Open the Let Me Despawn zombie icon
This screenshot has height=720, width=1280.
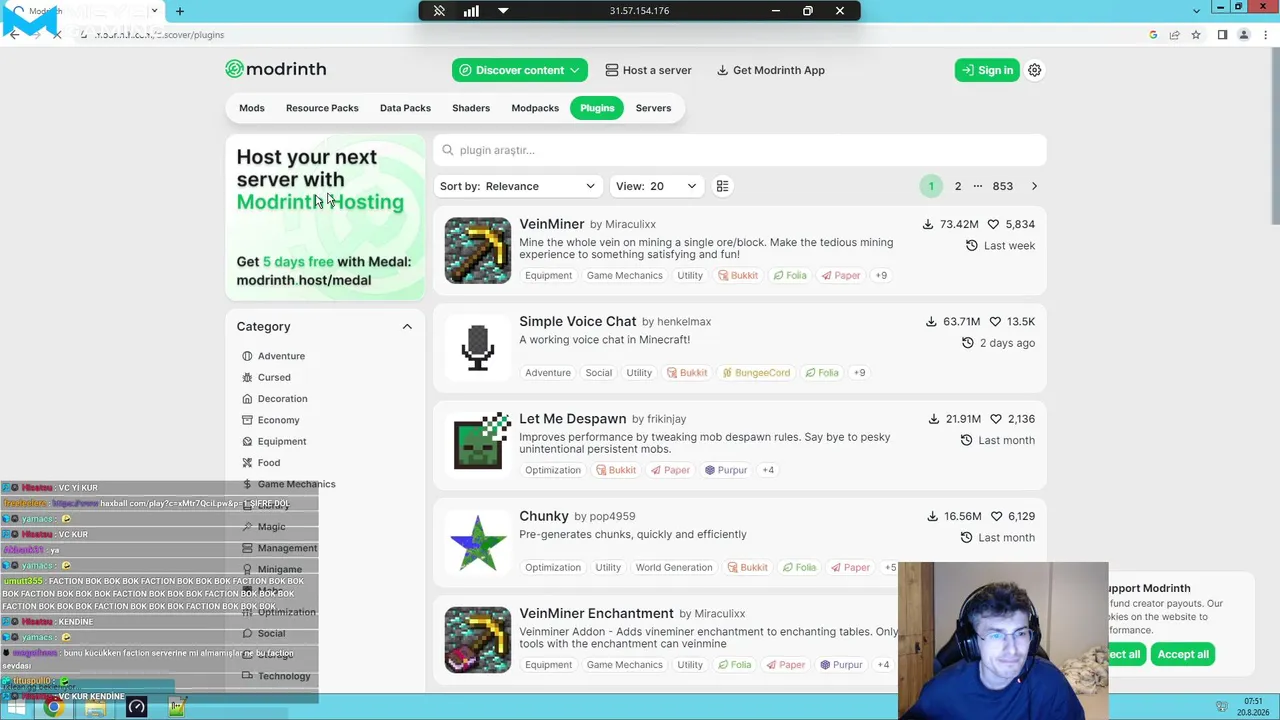tap(477, 444)
